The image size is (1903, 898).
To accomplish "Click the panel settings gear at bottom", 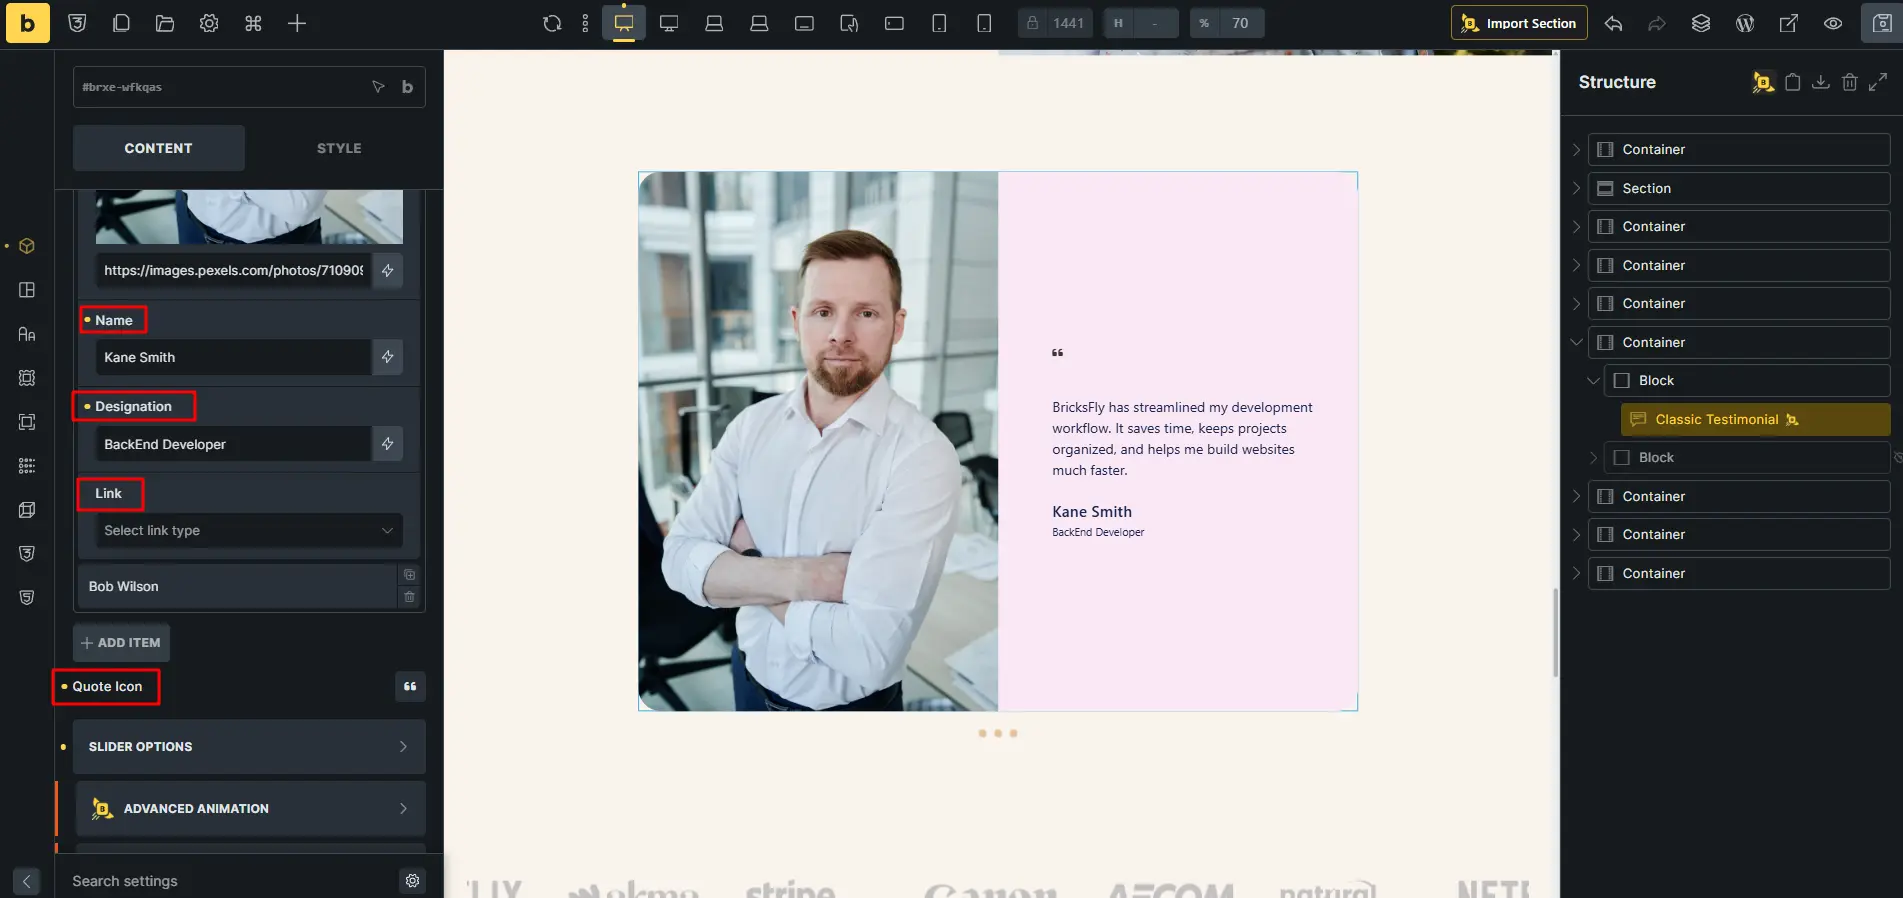I will [412, 881].
